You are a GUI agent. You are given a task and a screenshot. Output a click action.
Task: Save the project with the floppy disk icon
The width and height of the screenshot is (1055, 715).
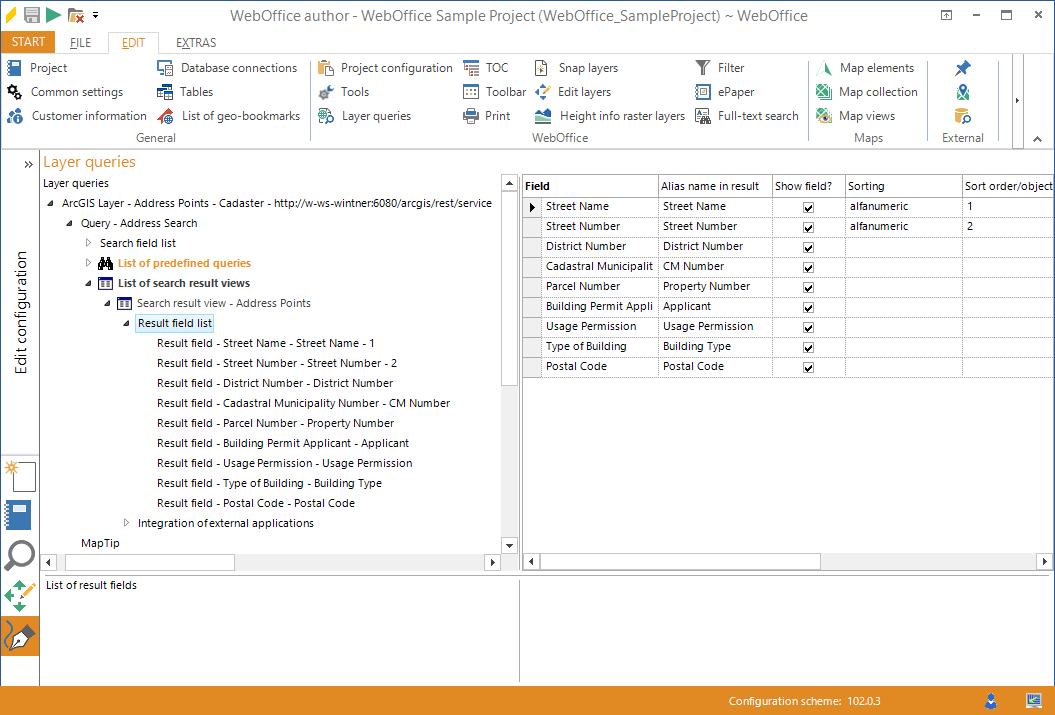pyautogui.click(x=31, y=14)
